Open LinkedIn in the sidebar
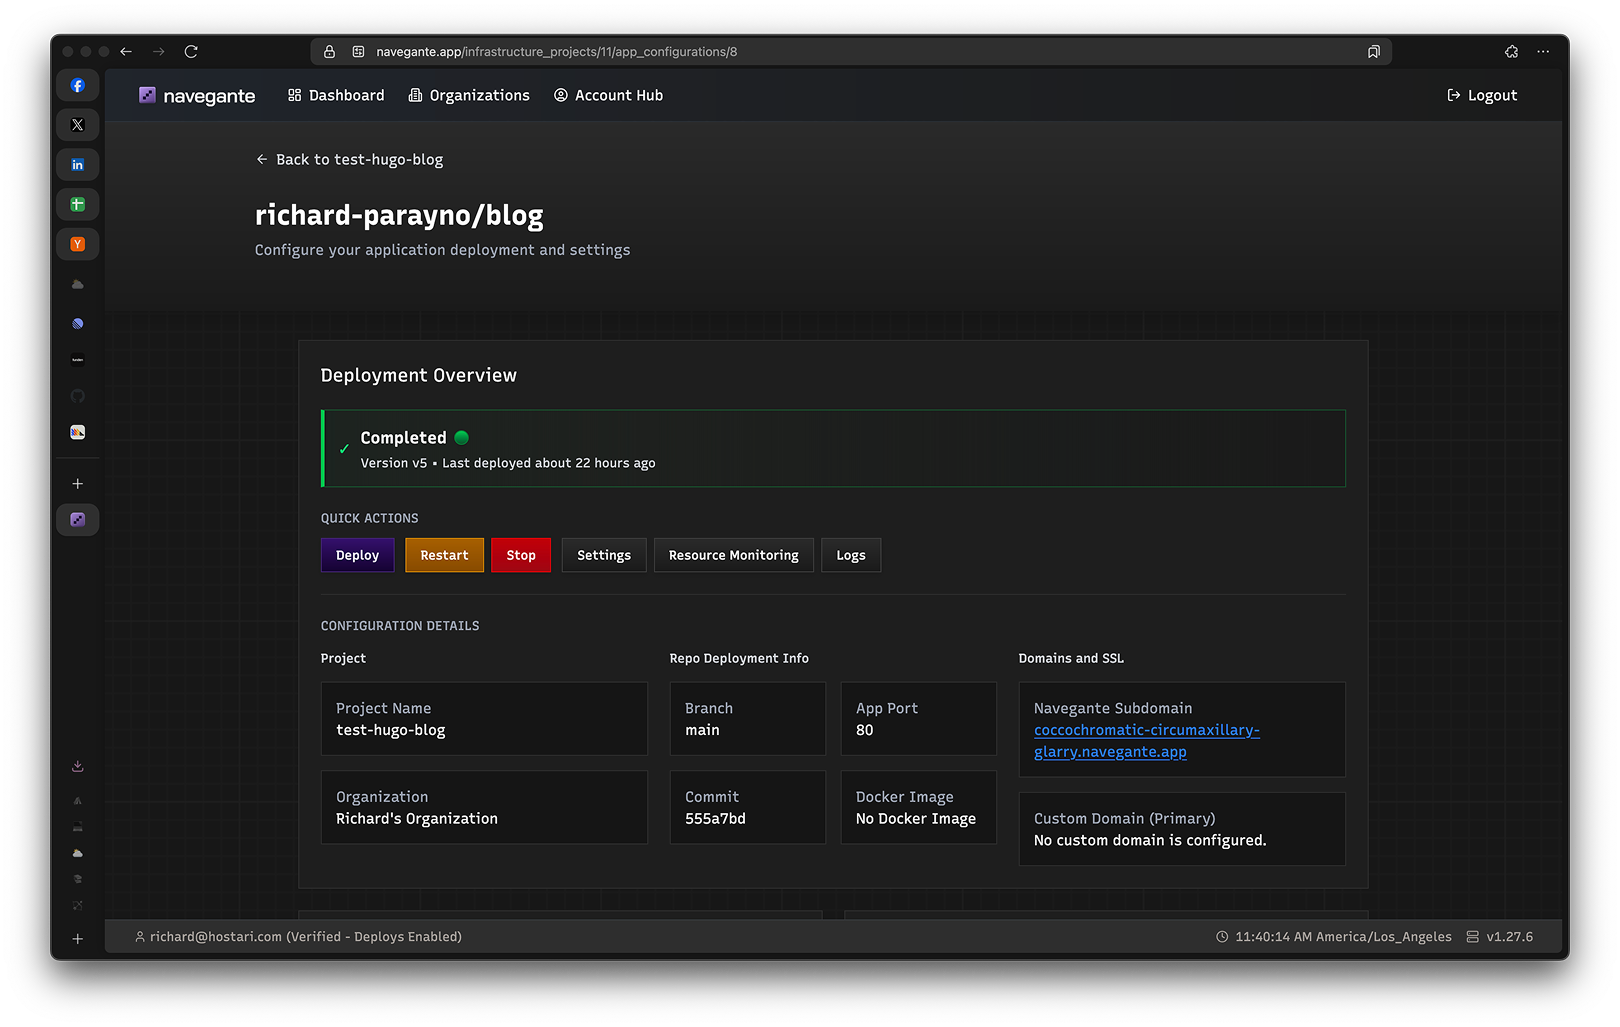The image size is (1620, 1027). coord(77,164)
